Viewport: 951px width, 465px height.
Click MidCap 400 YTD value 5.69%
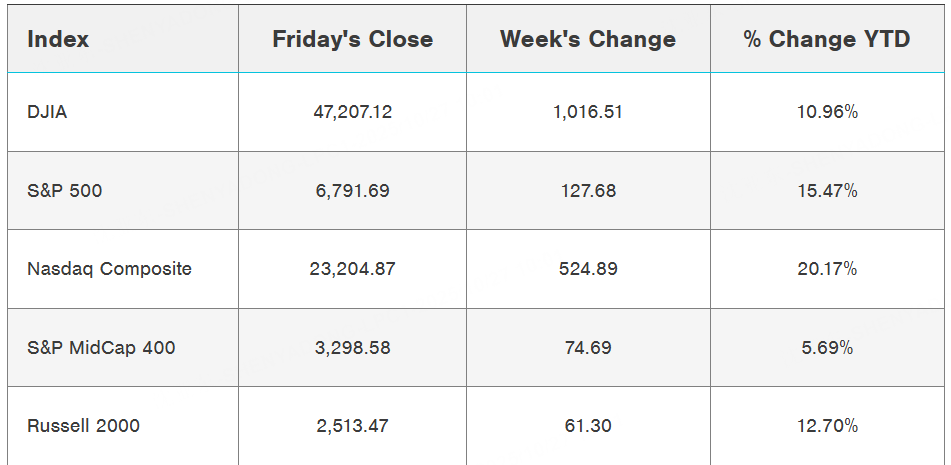827,348
